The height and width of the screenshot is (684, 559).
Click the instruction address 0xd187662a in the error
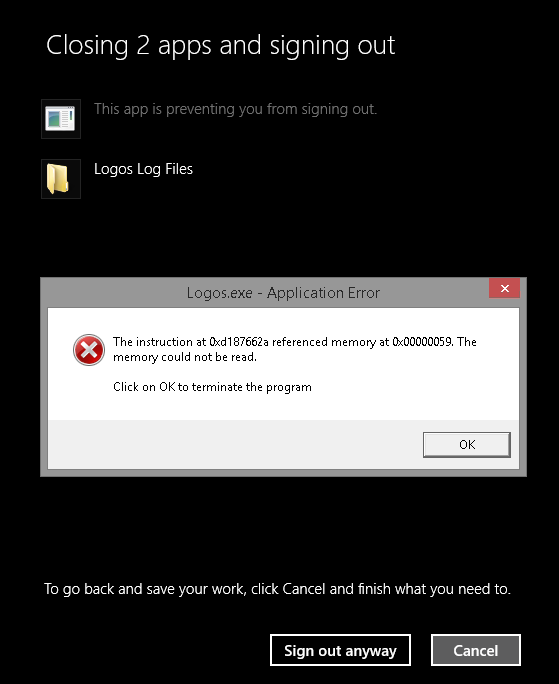click(x=239, y=342)
